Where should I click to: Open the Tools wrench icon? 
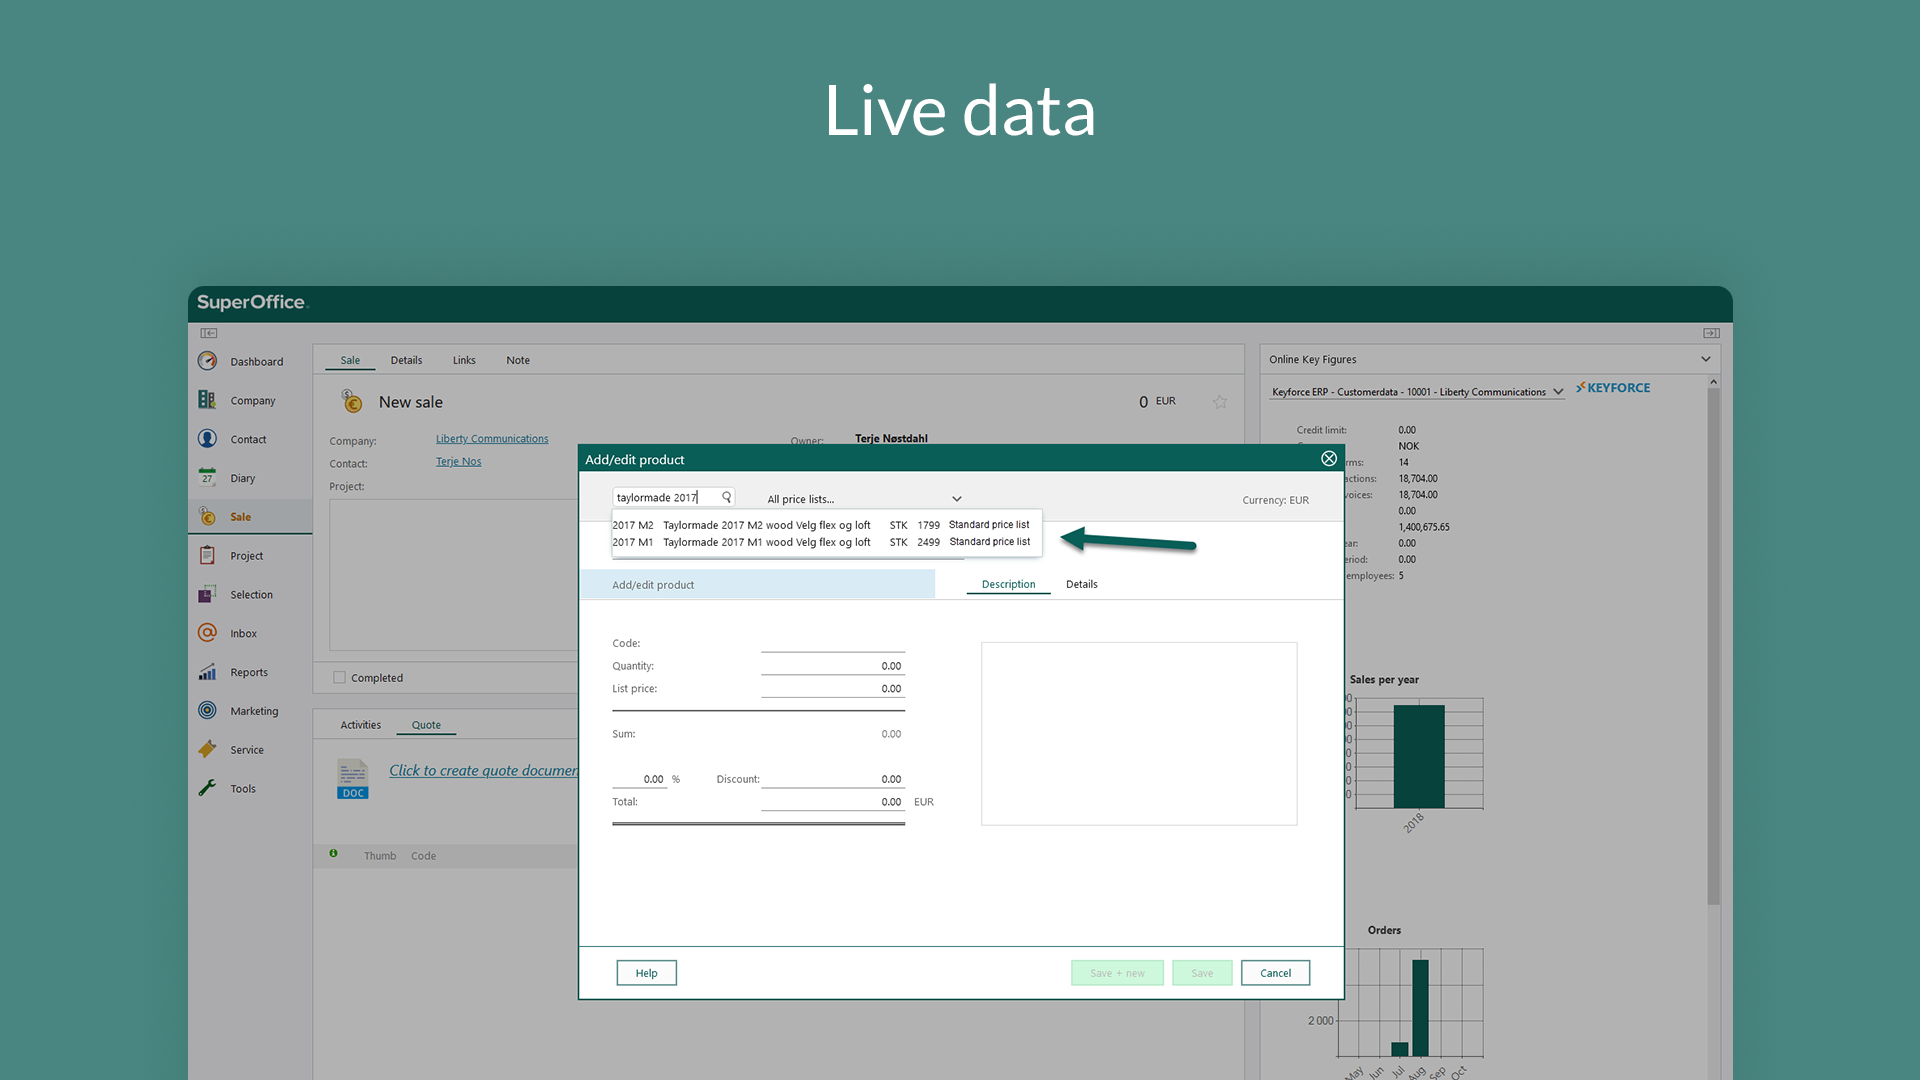click(x=207, y=788)
